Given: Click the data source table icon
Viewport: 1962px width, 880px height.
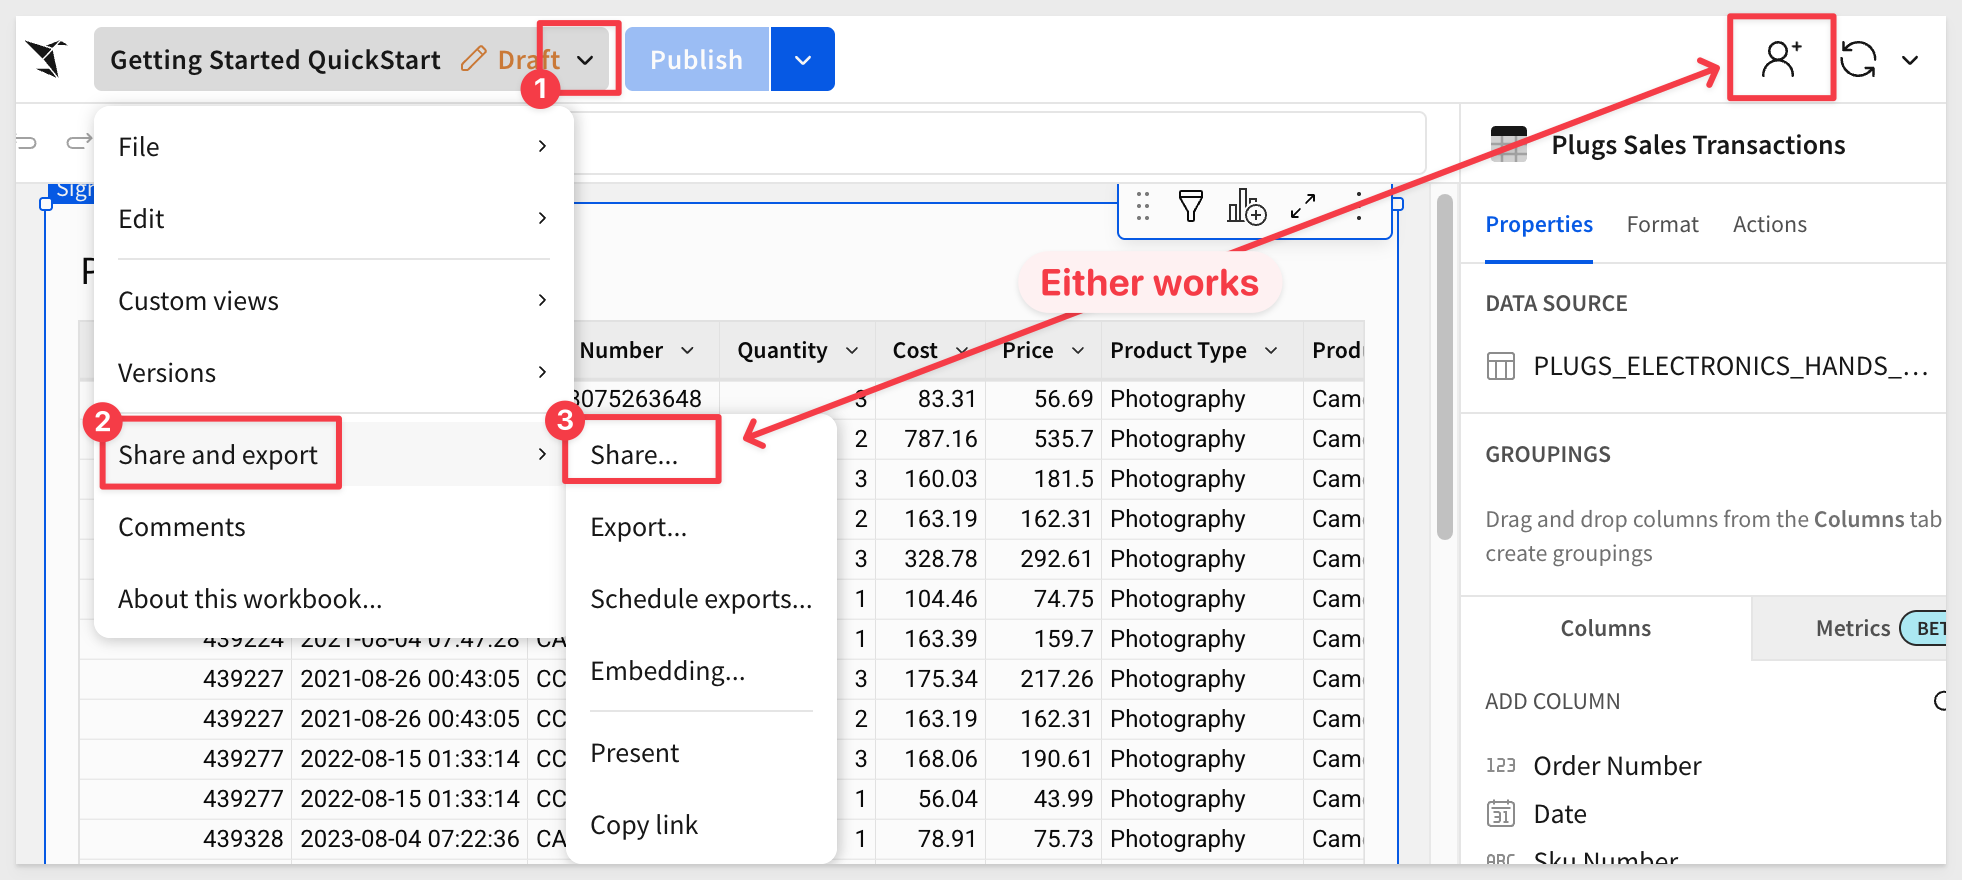Looking at the screenshot, I should point(1501,367).
